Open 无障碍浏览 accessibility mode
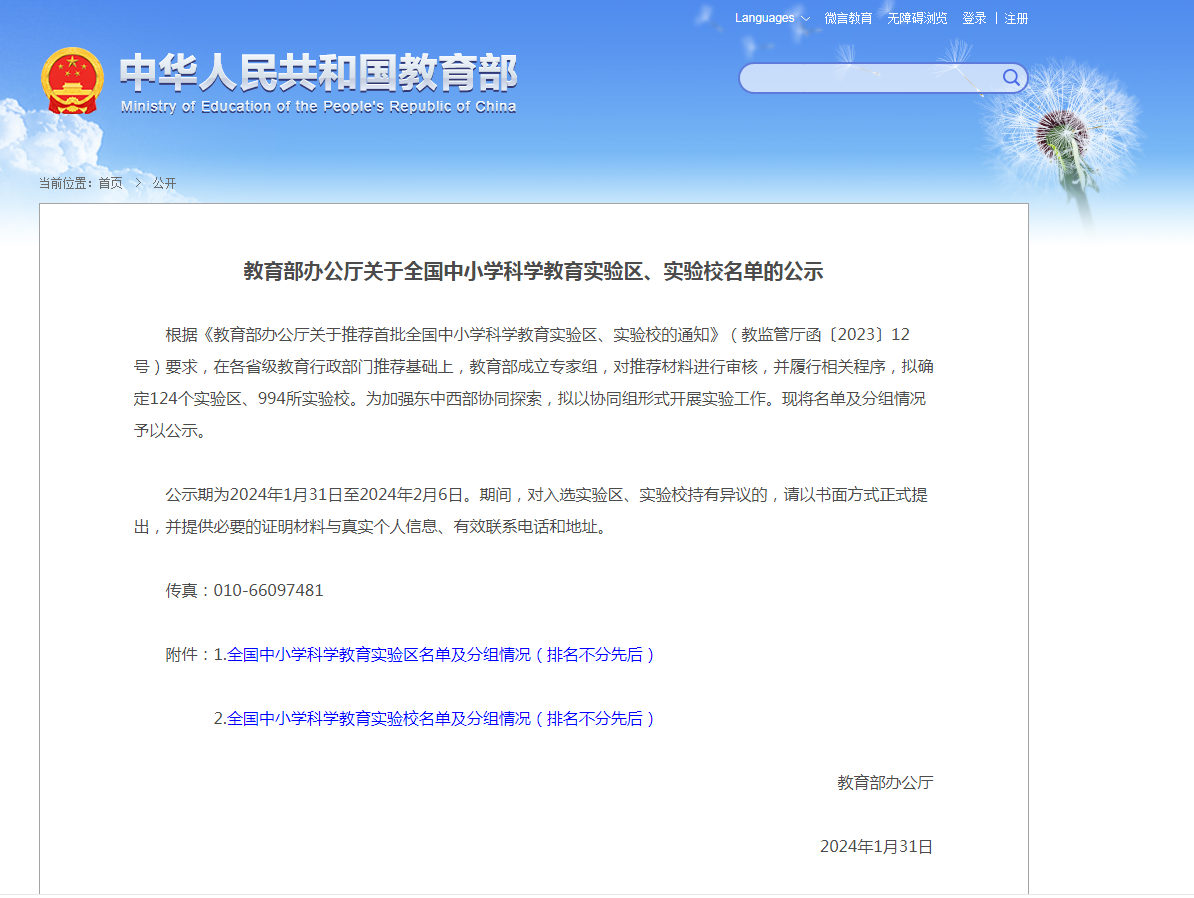This screenshot has width=1194, height=898. tap(917, 18)
